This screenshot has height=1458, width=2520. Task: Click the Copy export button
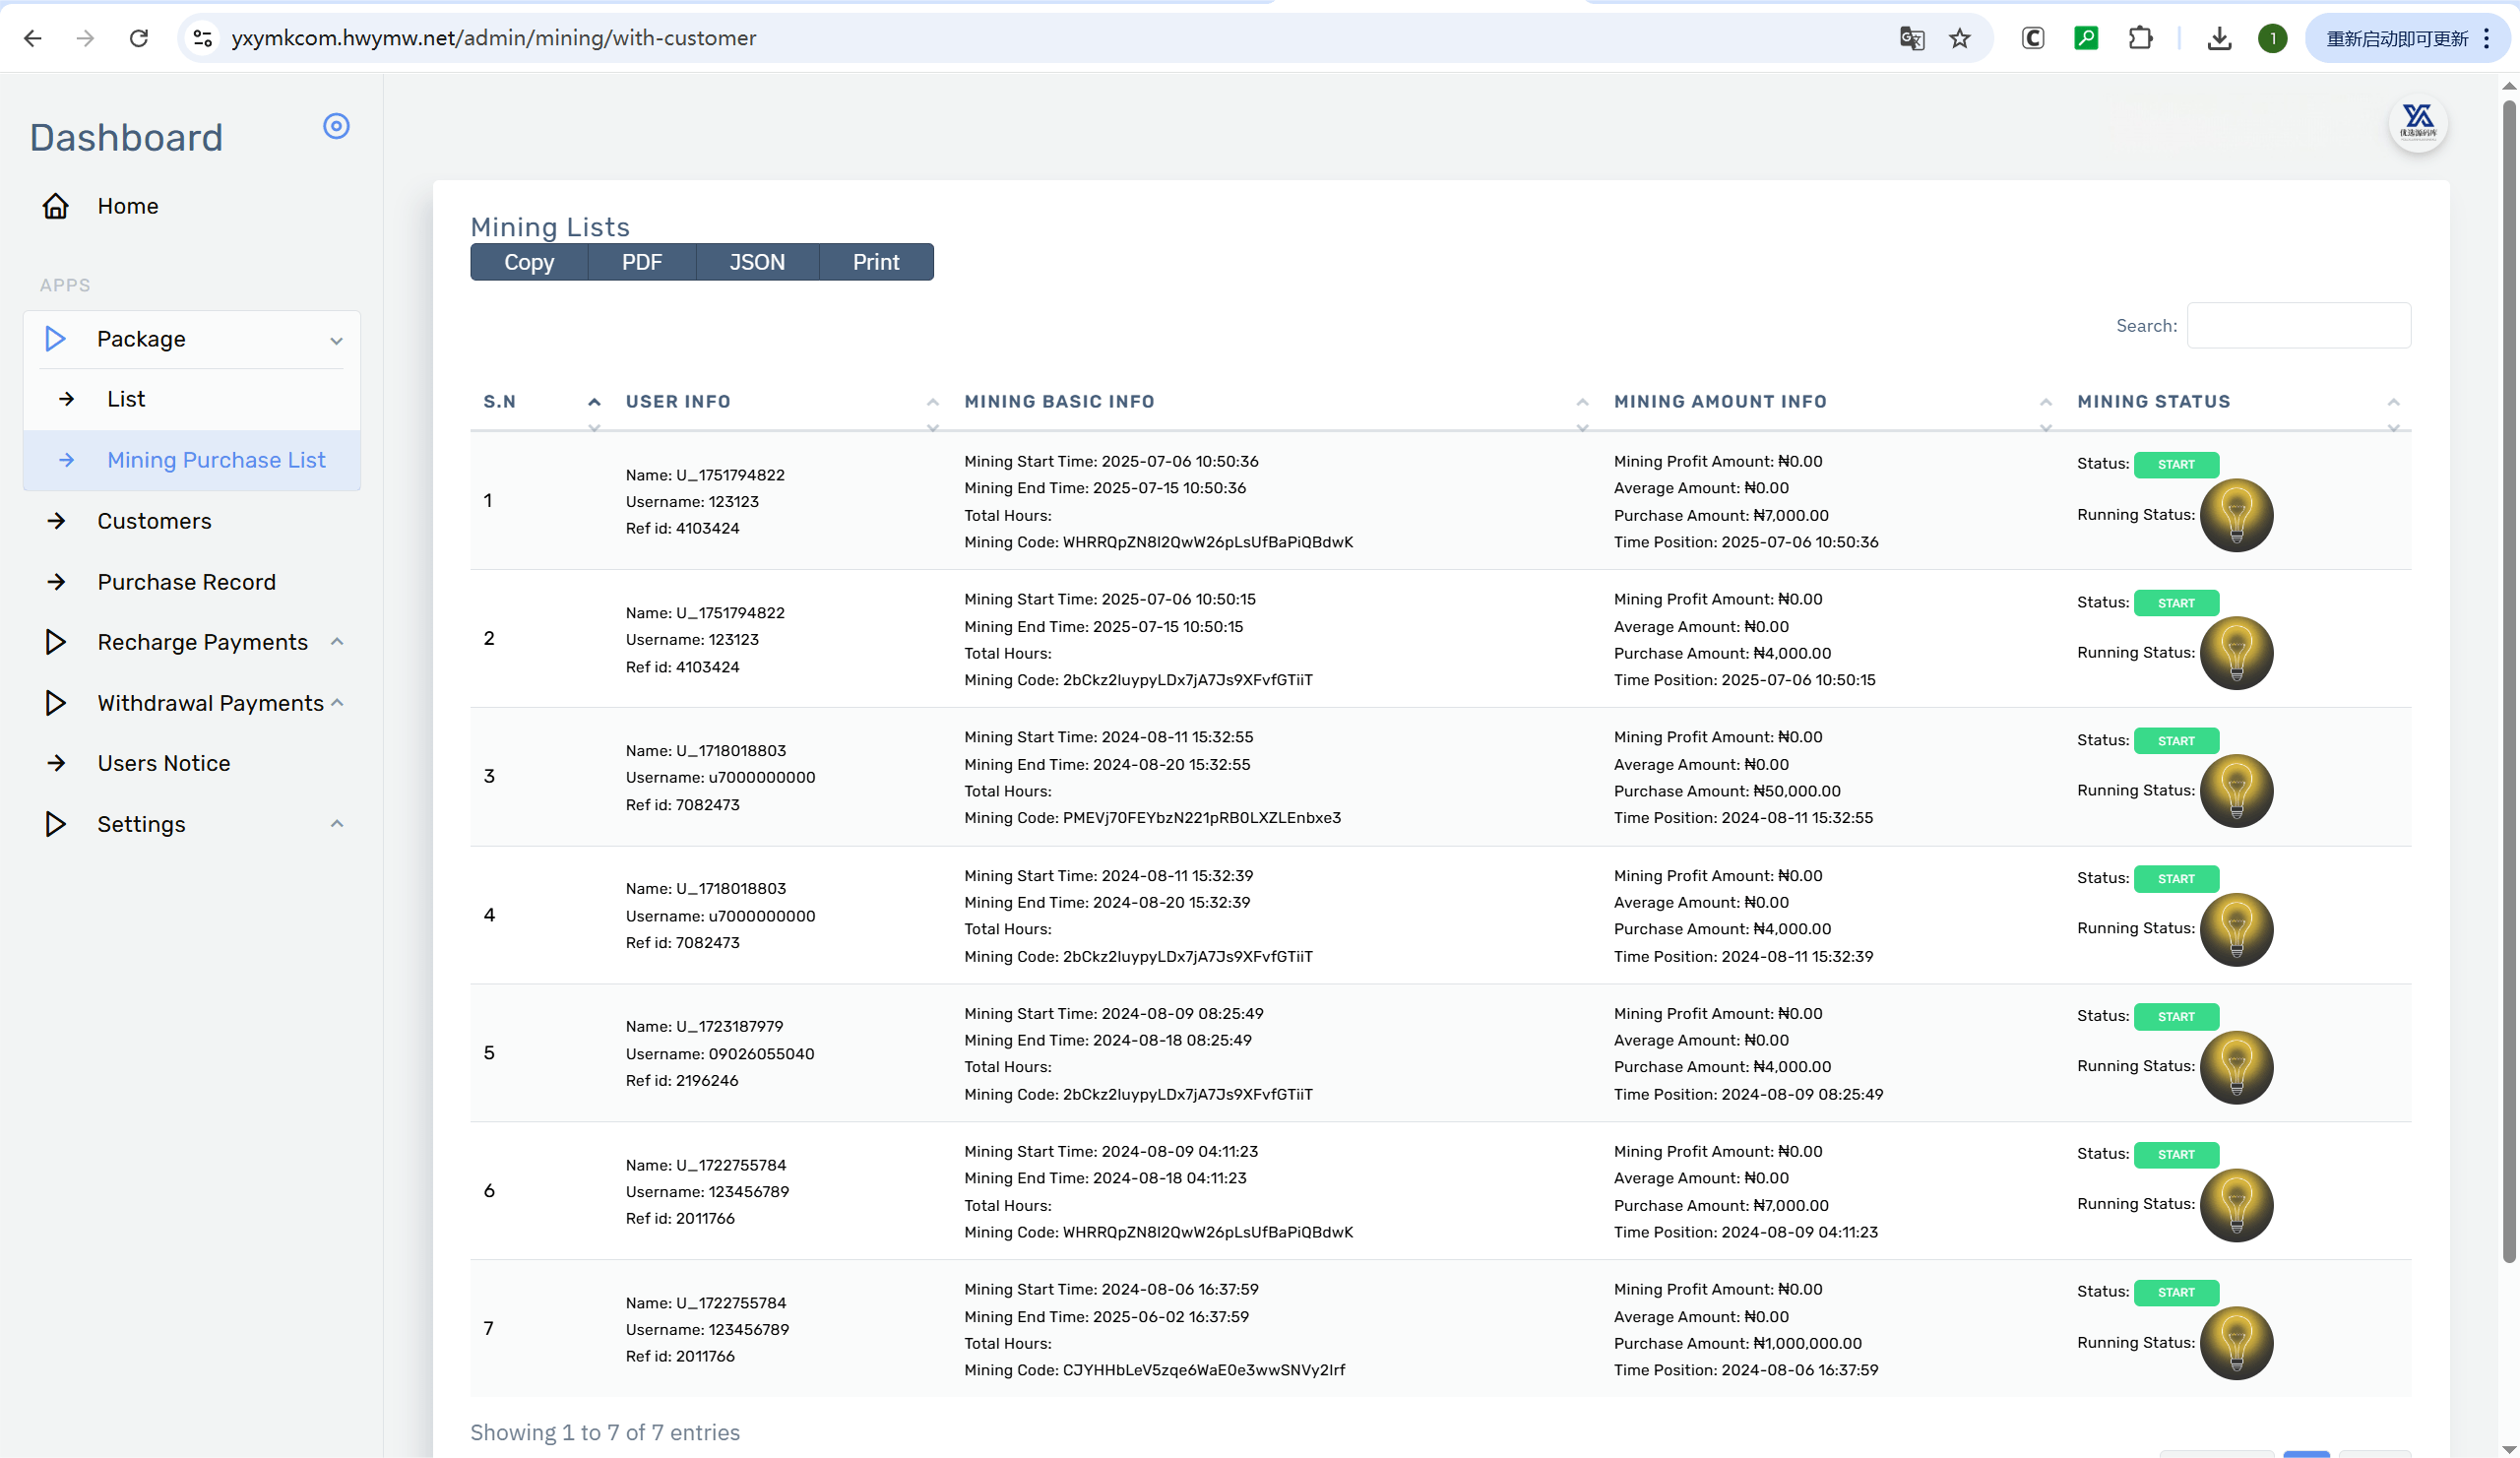(528, 262)
